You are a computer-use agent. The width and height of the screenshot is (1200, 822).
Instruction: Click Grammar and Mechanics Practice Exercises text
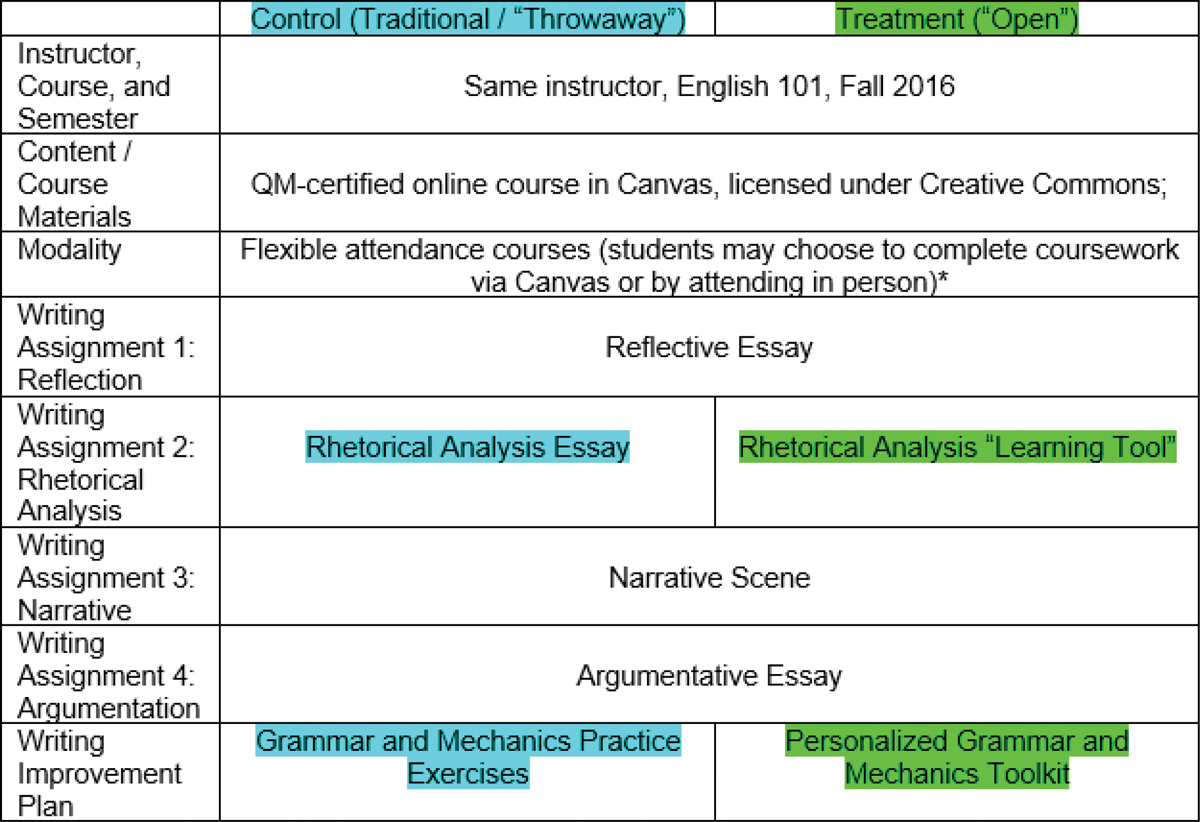(468, 757)
